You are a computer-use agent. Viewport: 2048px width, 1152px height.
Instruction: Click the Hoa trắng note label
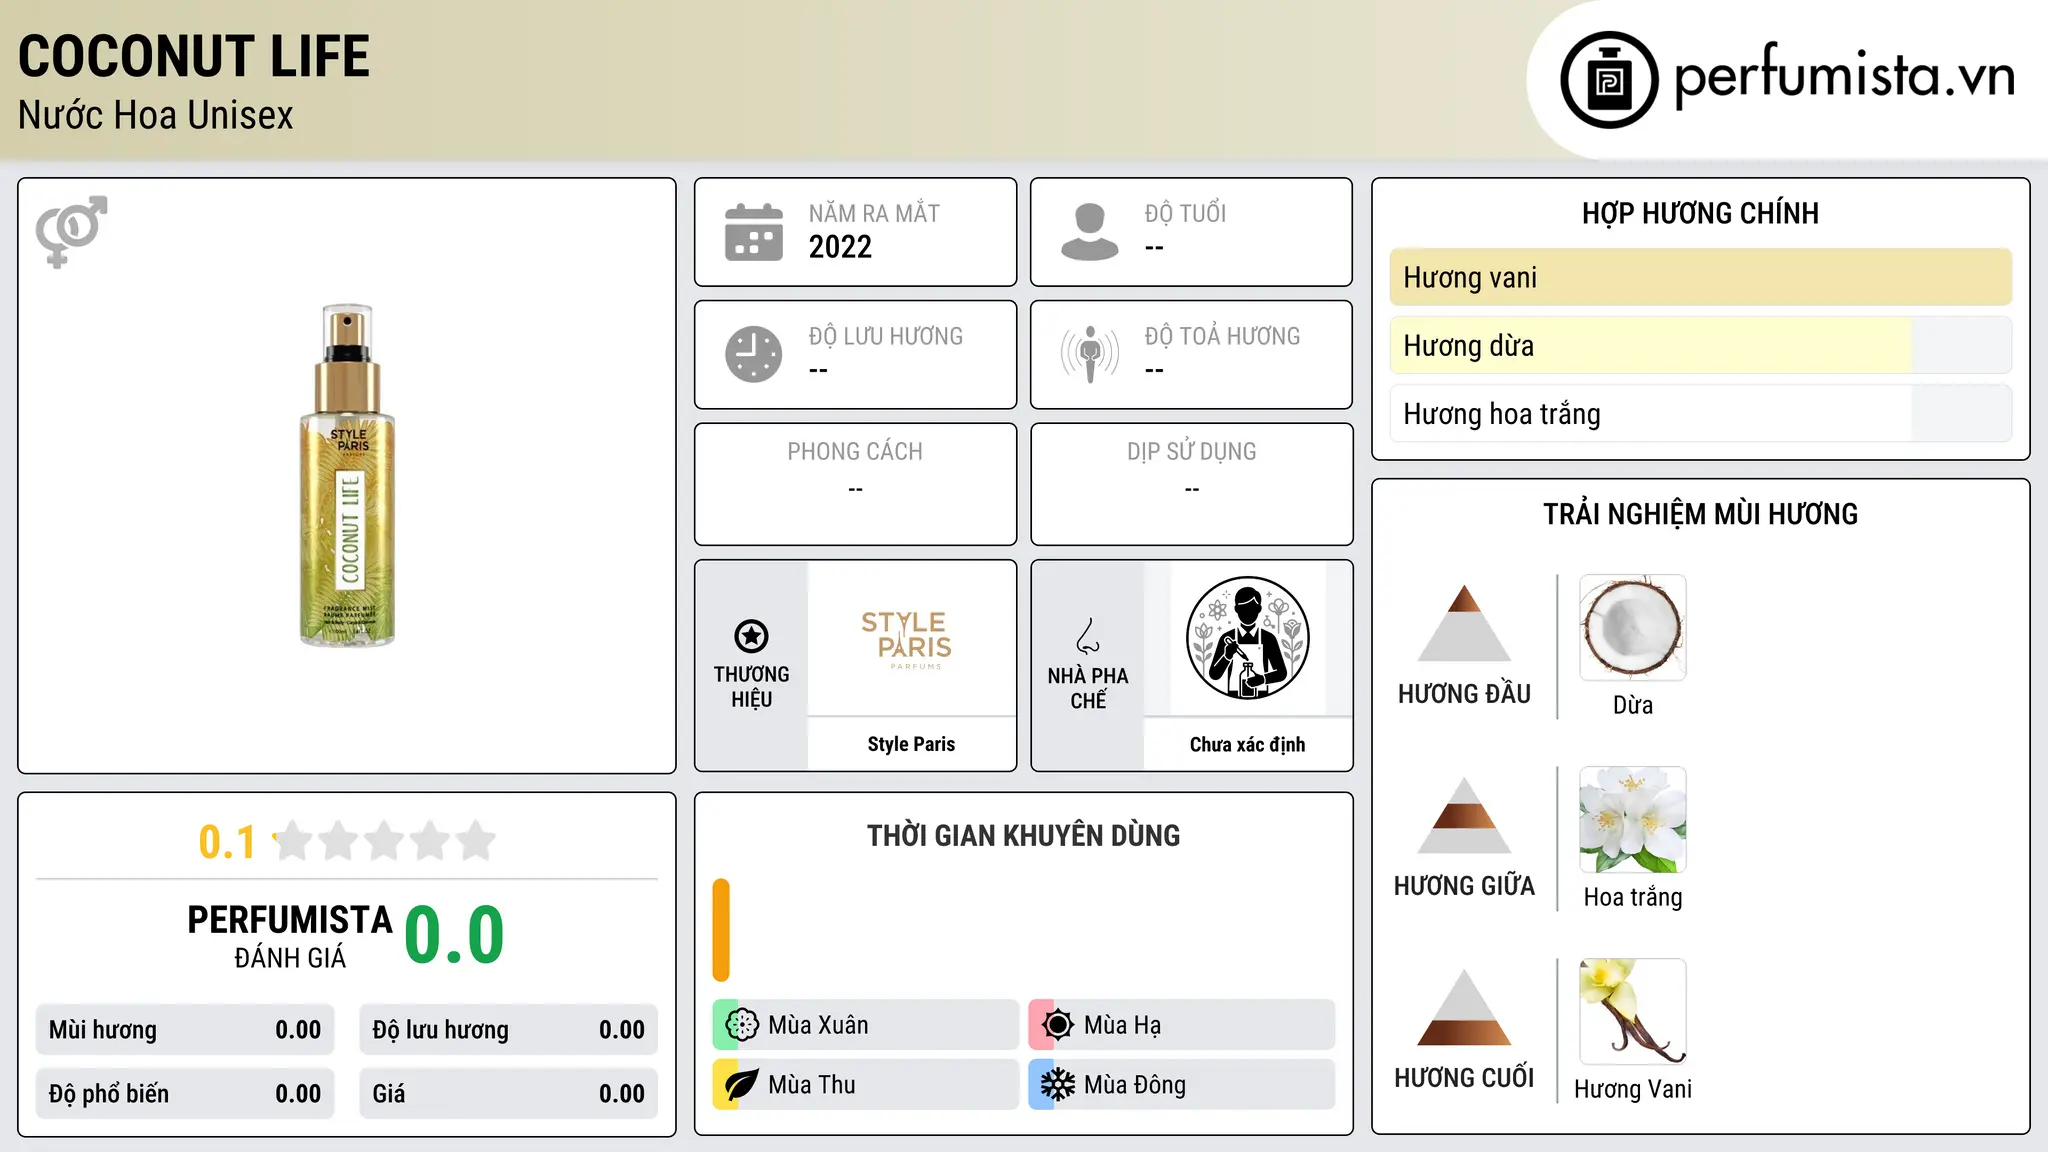point(1633,897)
